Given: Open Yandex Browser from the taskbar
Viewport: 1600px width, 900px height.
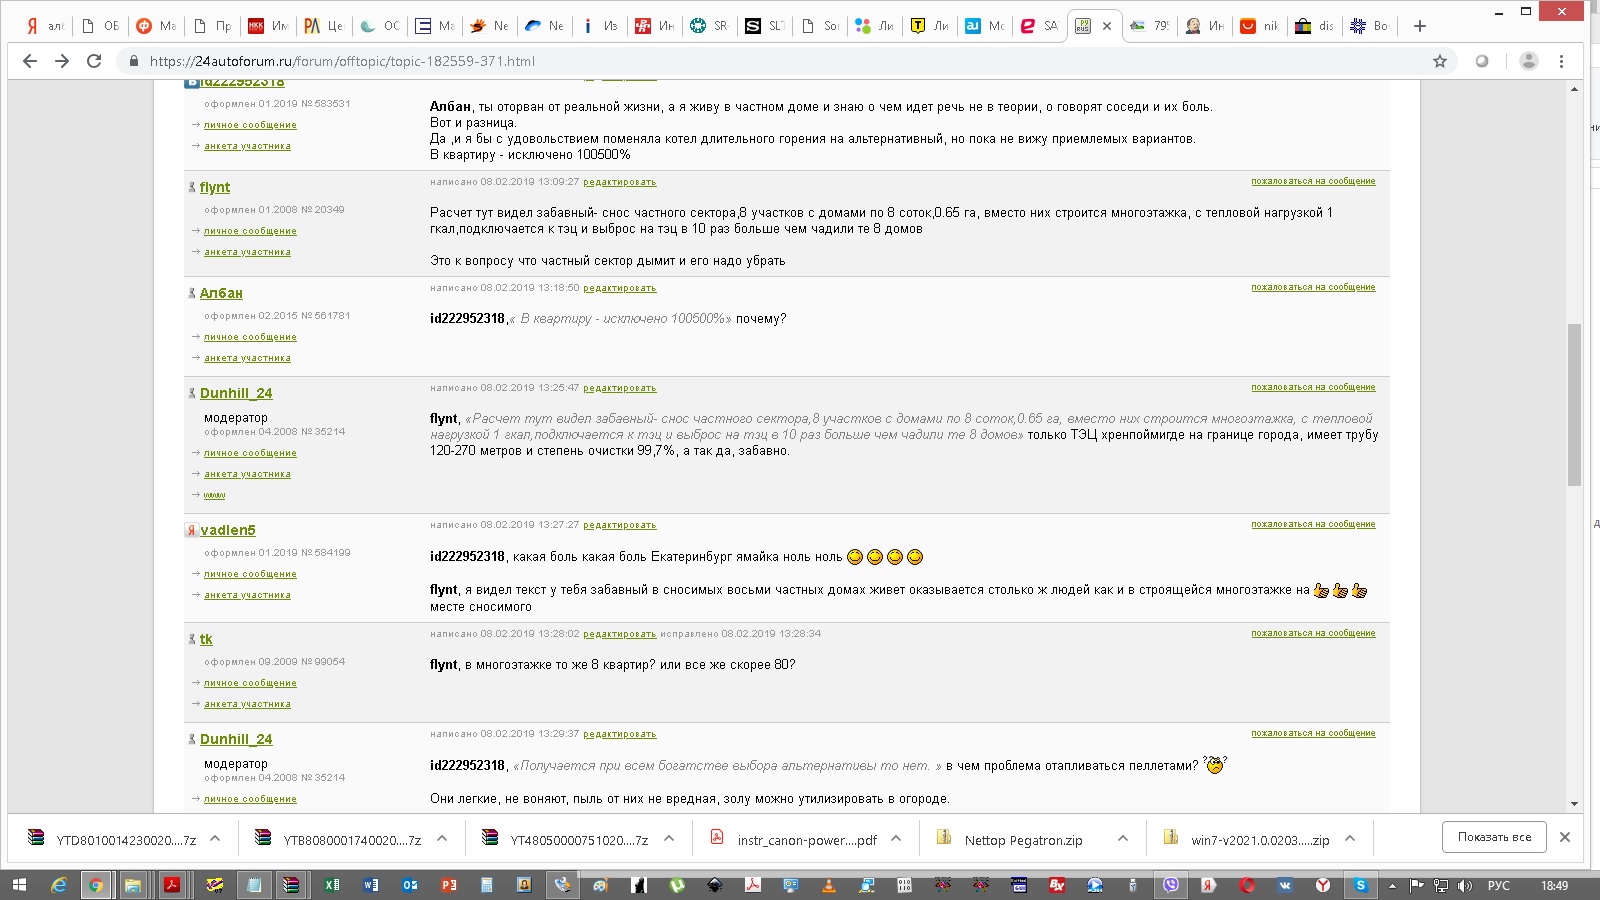Looking at the screenshot, I should (x=1323, y=885).
